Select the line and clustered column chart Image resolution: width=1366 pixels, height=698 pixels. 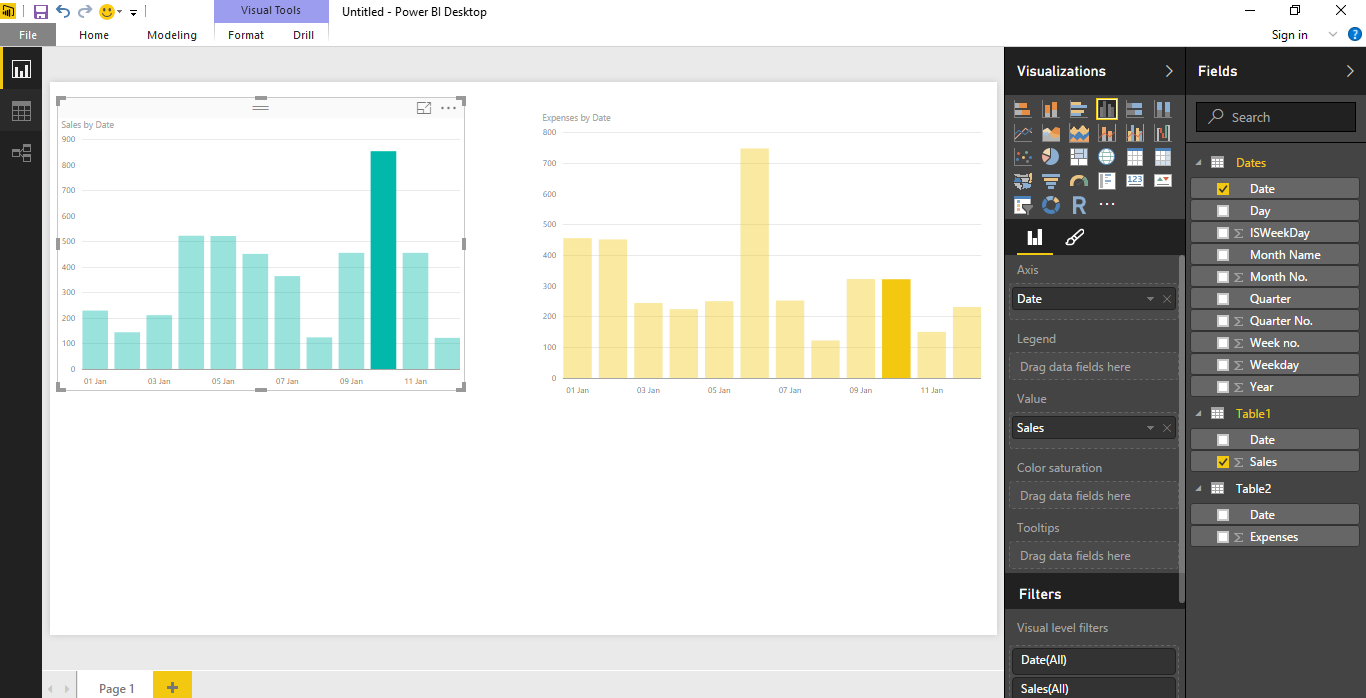coord(1134,133)
